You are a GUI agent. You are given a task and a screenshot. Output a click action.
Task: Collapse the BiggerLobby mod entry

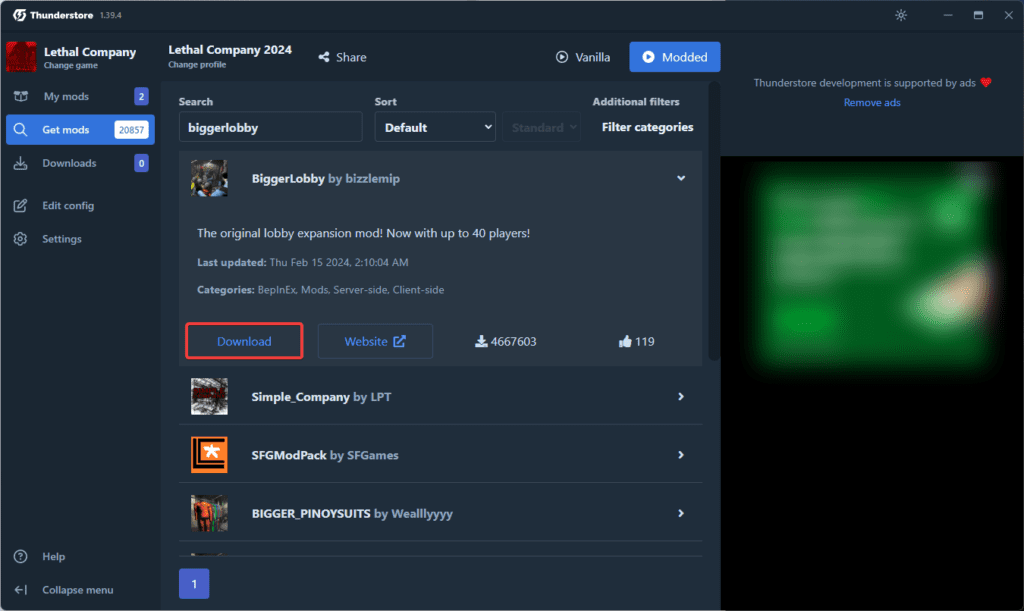[681, 178]
